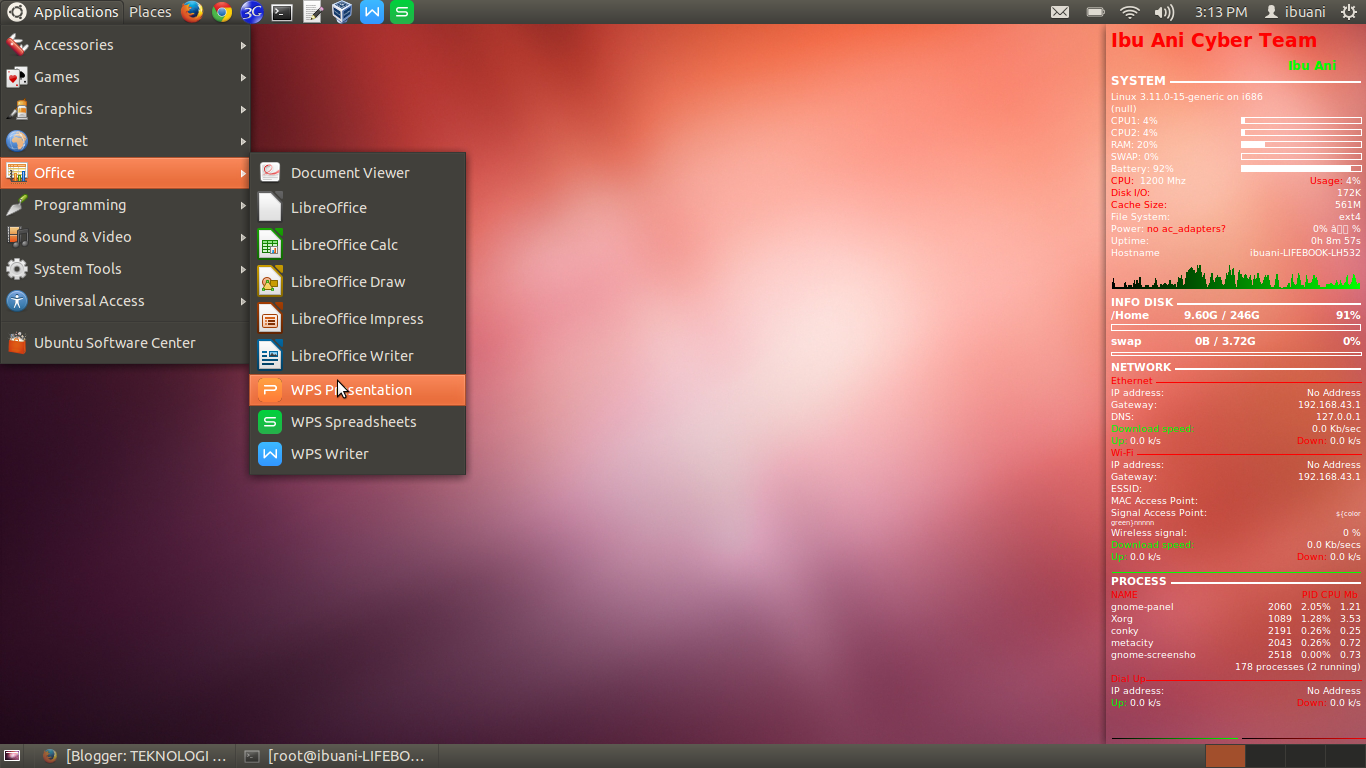This screenshot has height=768, width=1366.
Task: Launch WPS Spreadsheets from the top panel
Action: pyautogui.click(x=402, y=12)
